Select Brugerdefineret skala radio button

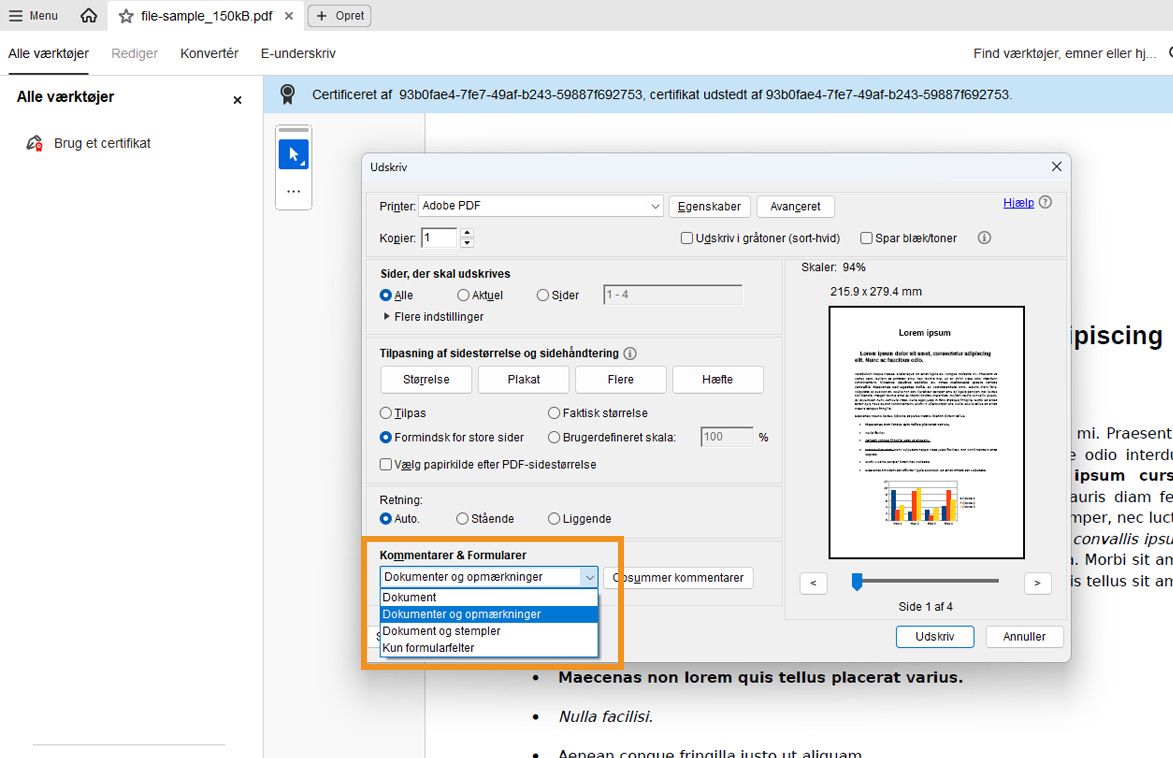[554, 437]
